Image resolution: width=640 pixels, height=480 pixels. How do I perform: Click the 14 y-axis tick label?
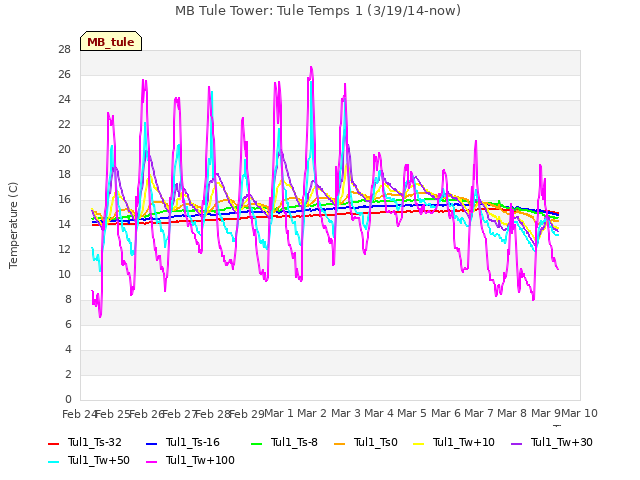[x=64, y=224]
